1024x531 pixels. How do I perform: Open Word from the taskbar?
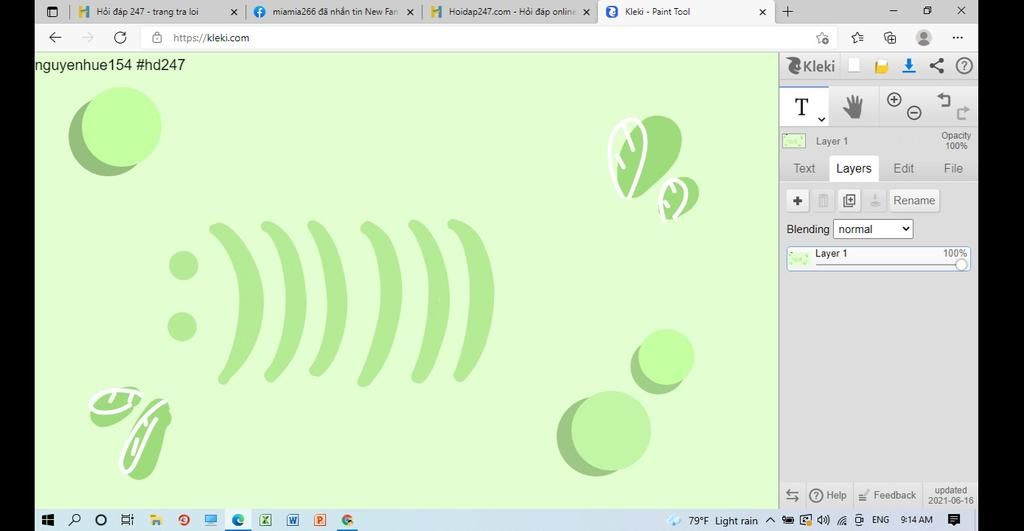click(x=293, y=520)
